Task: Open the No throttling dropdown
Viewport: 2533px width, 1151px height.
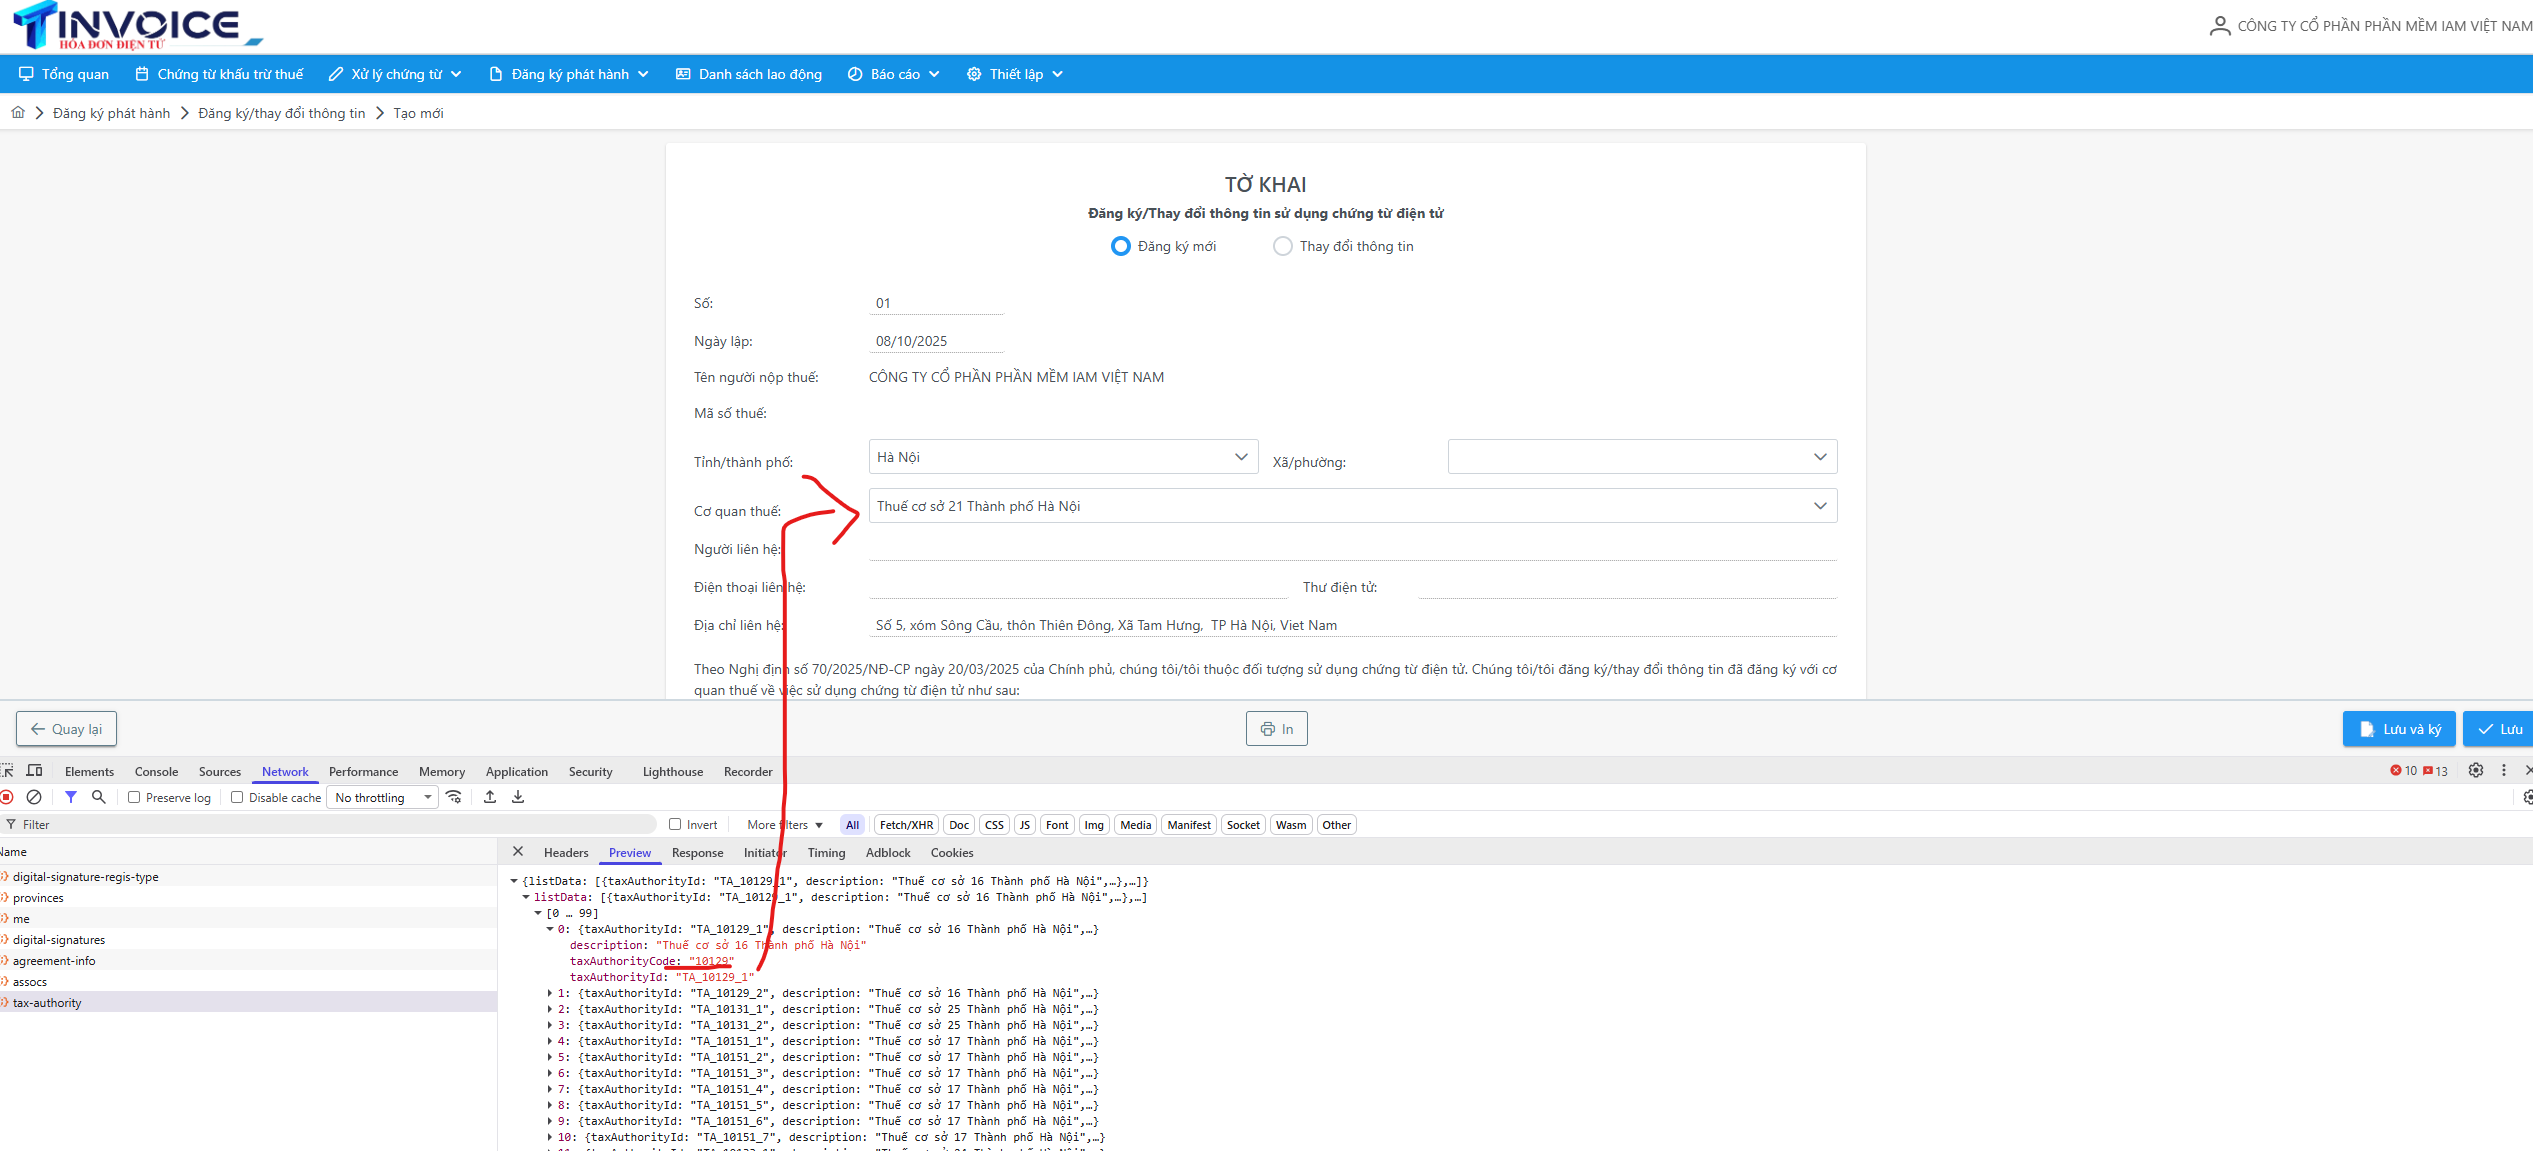Action: point(383,797)
